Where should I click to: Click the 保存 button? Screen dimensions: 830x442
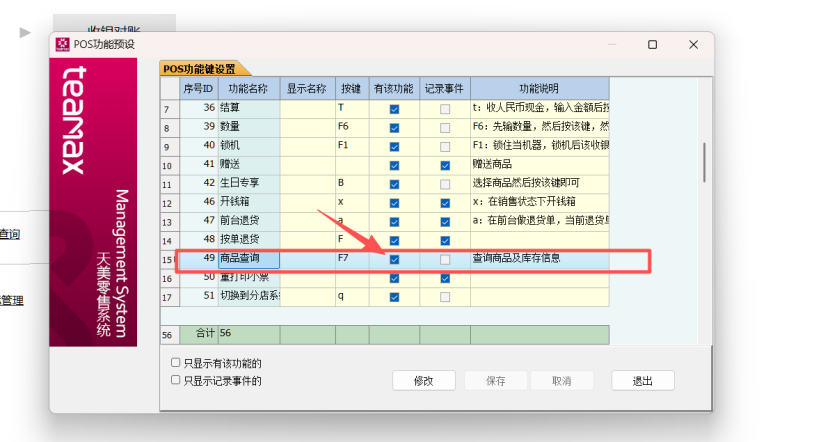[495, 381]
